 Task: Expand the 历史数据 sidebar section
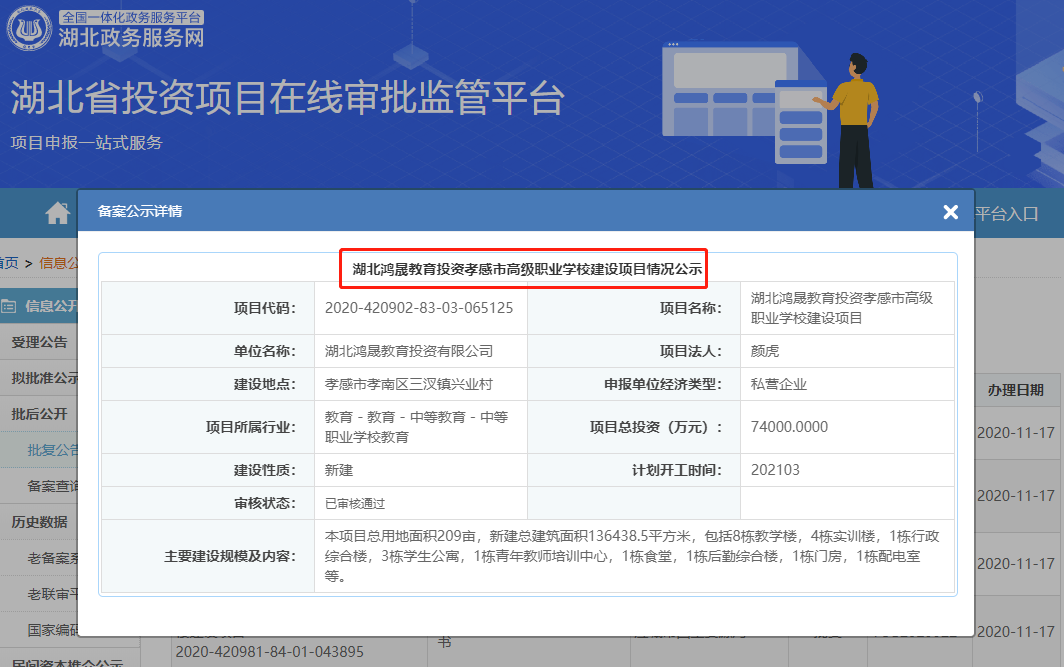[40, 522]
